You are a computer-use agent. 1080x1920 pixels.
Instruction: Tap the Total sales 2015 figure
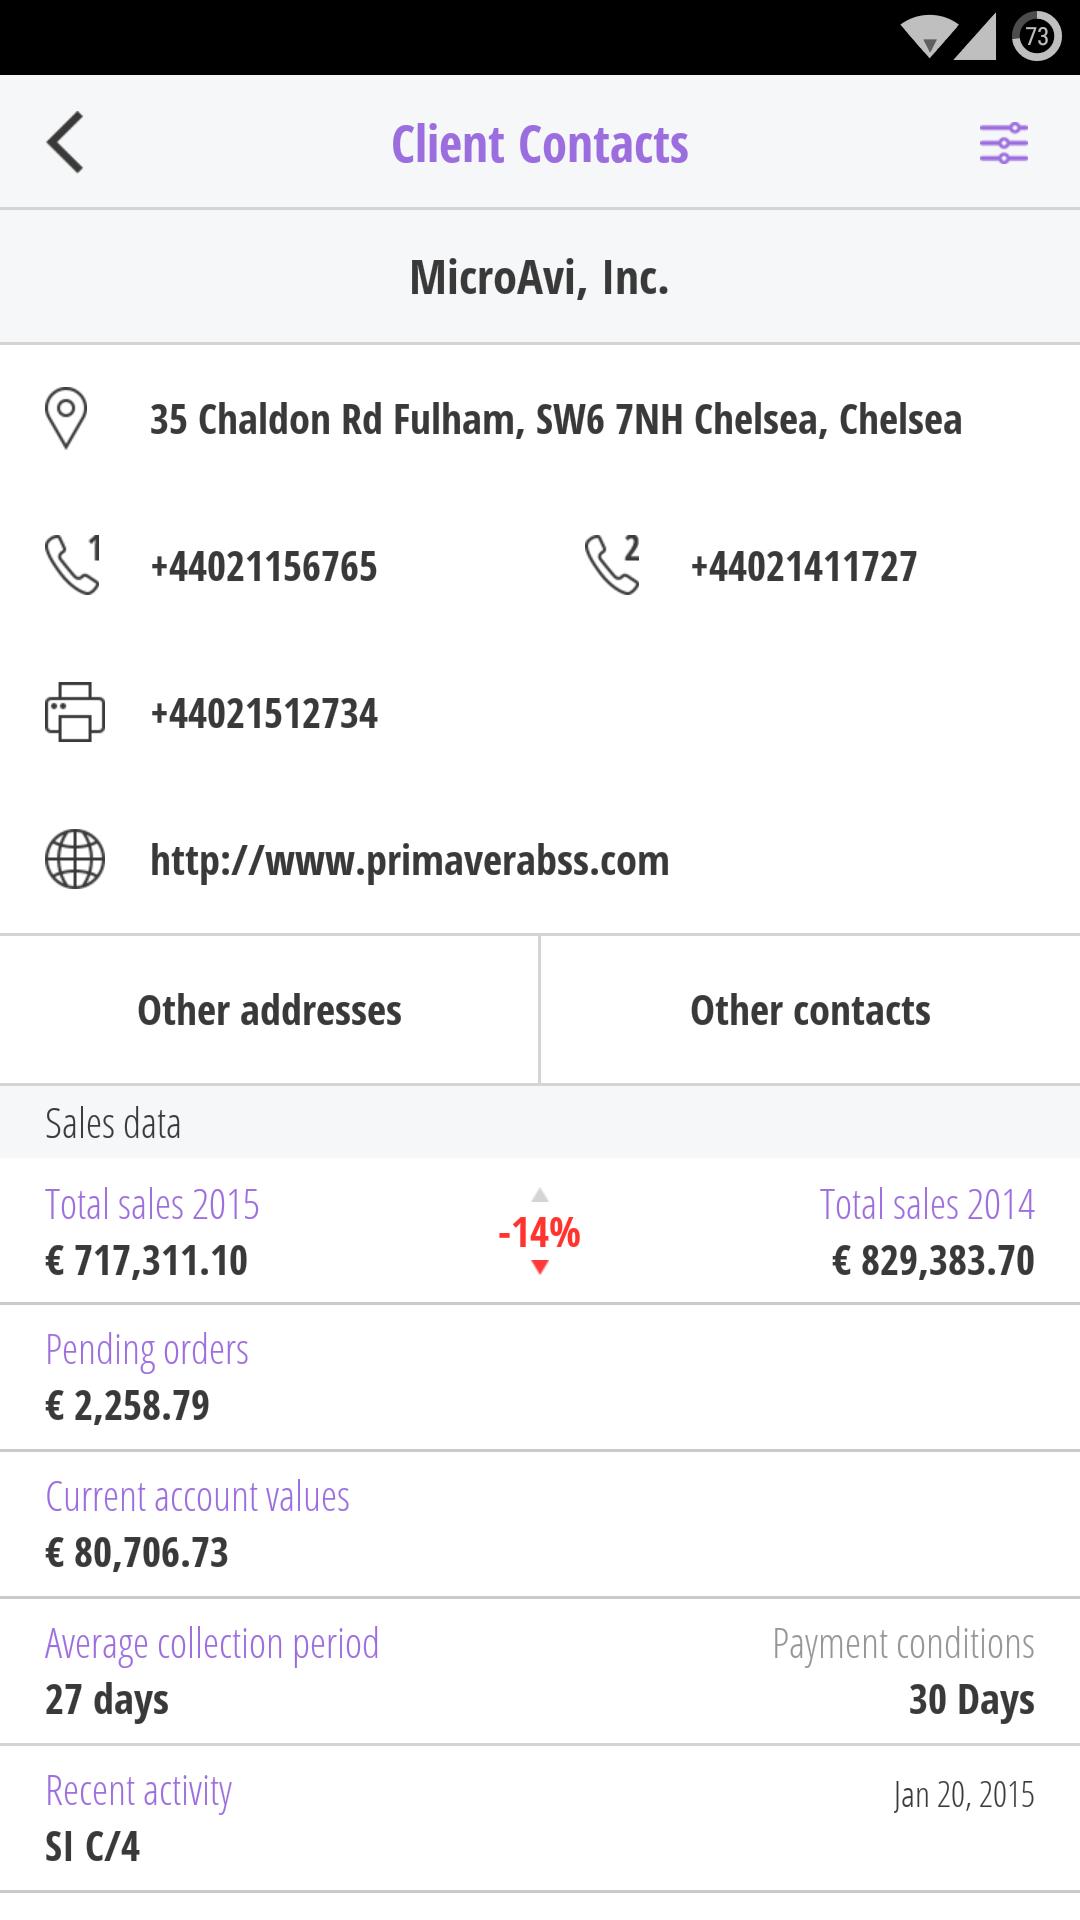click(x=147, y=1260)
